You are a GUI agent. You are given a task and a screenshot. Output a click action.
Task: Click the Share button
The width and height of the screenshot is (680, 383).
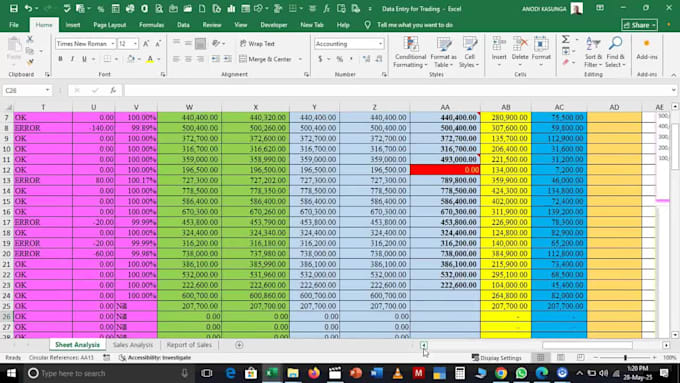click(639, 25)
